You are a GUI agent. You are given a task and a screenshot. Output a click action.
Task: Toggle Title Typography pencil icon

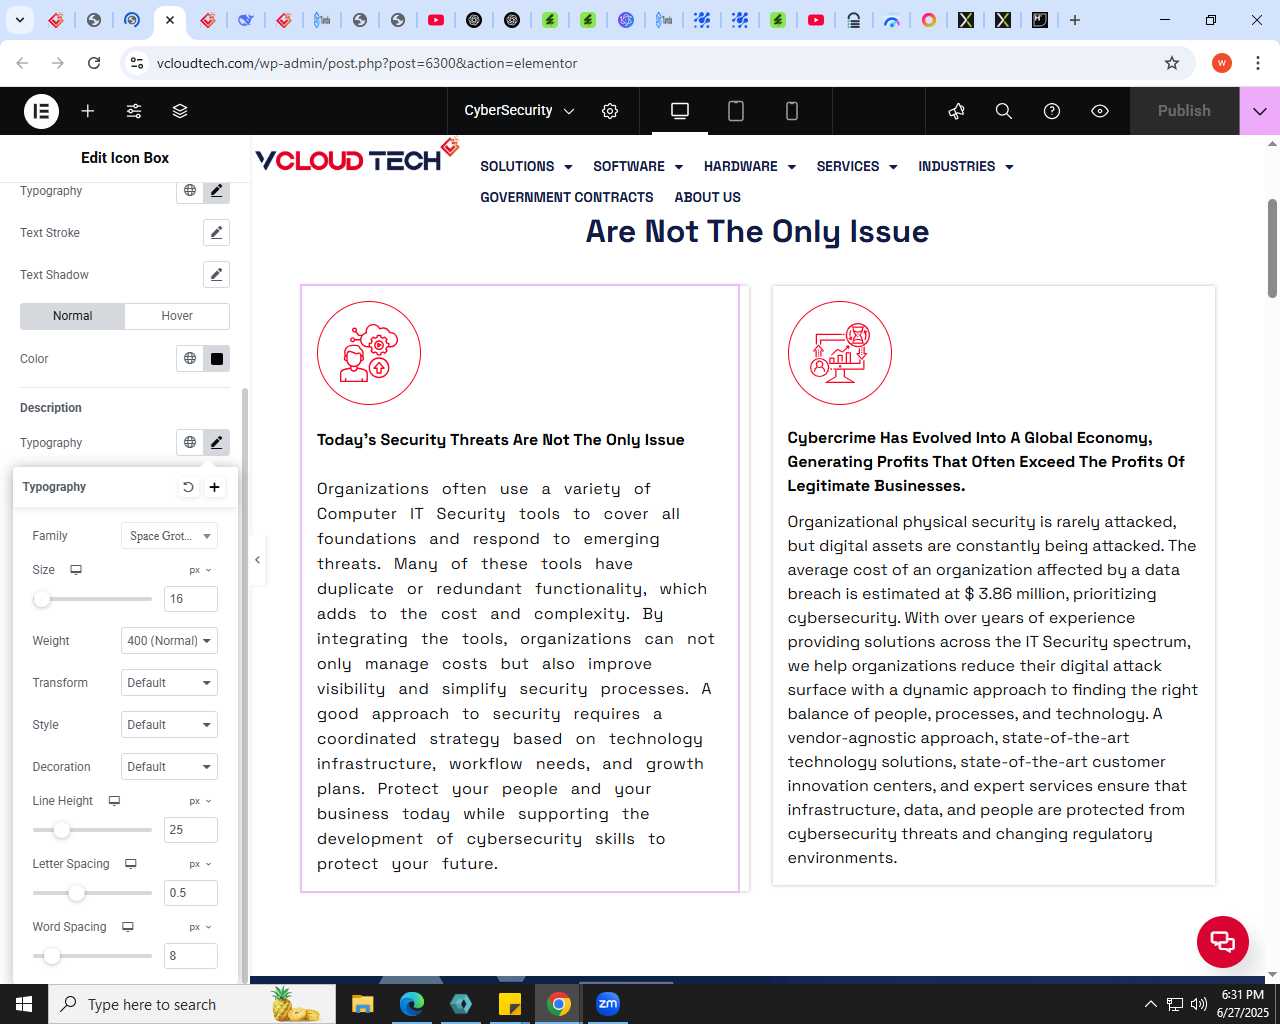tap(216, 190)
